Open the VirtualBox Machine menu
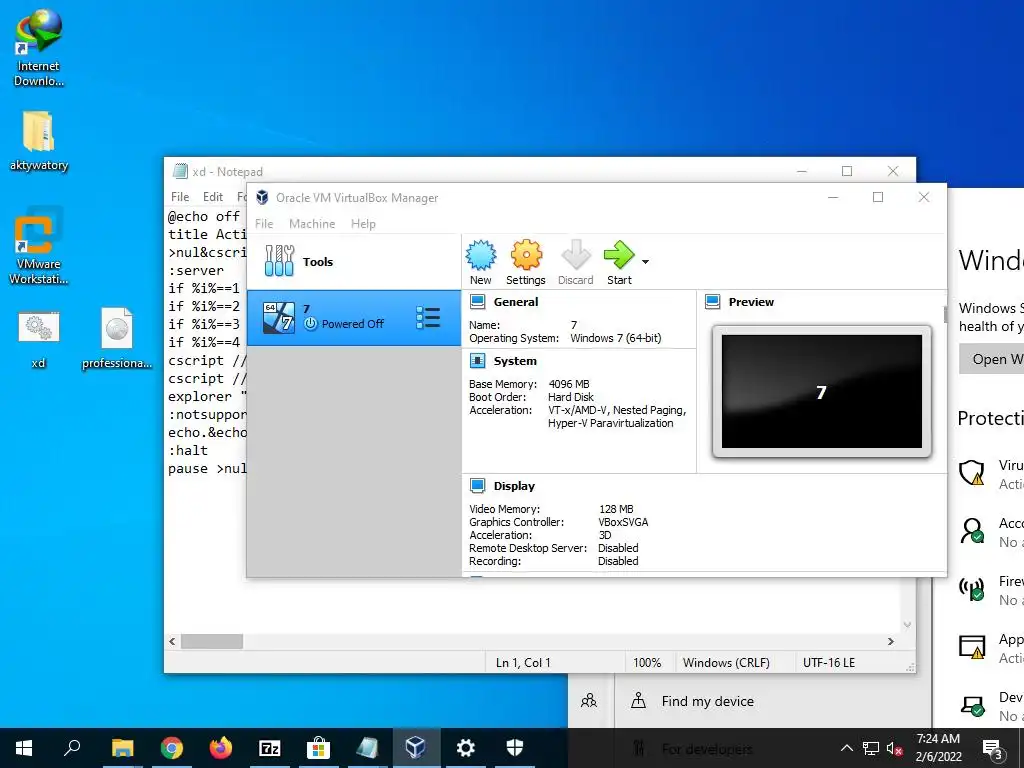This screenshot has width=1024, height=768. (312, 224)
